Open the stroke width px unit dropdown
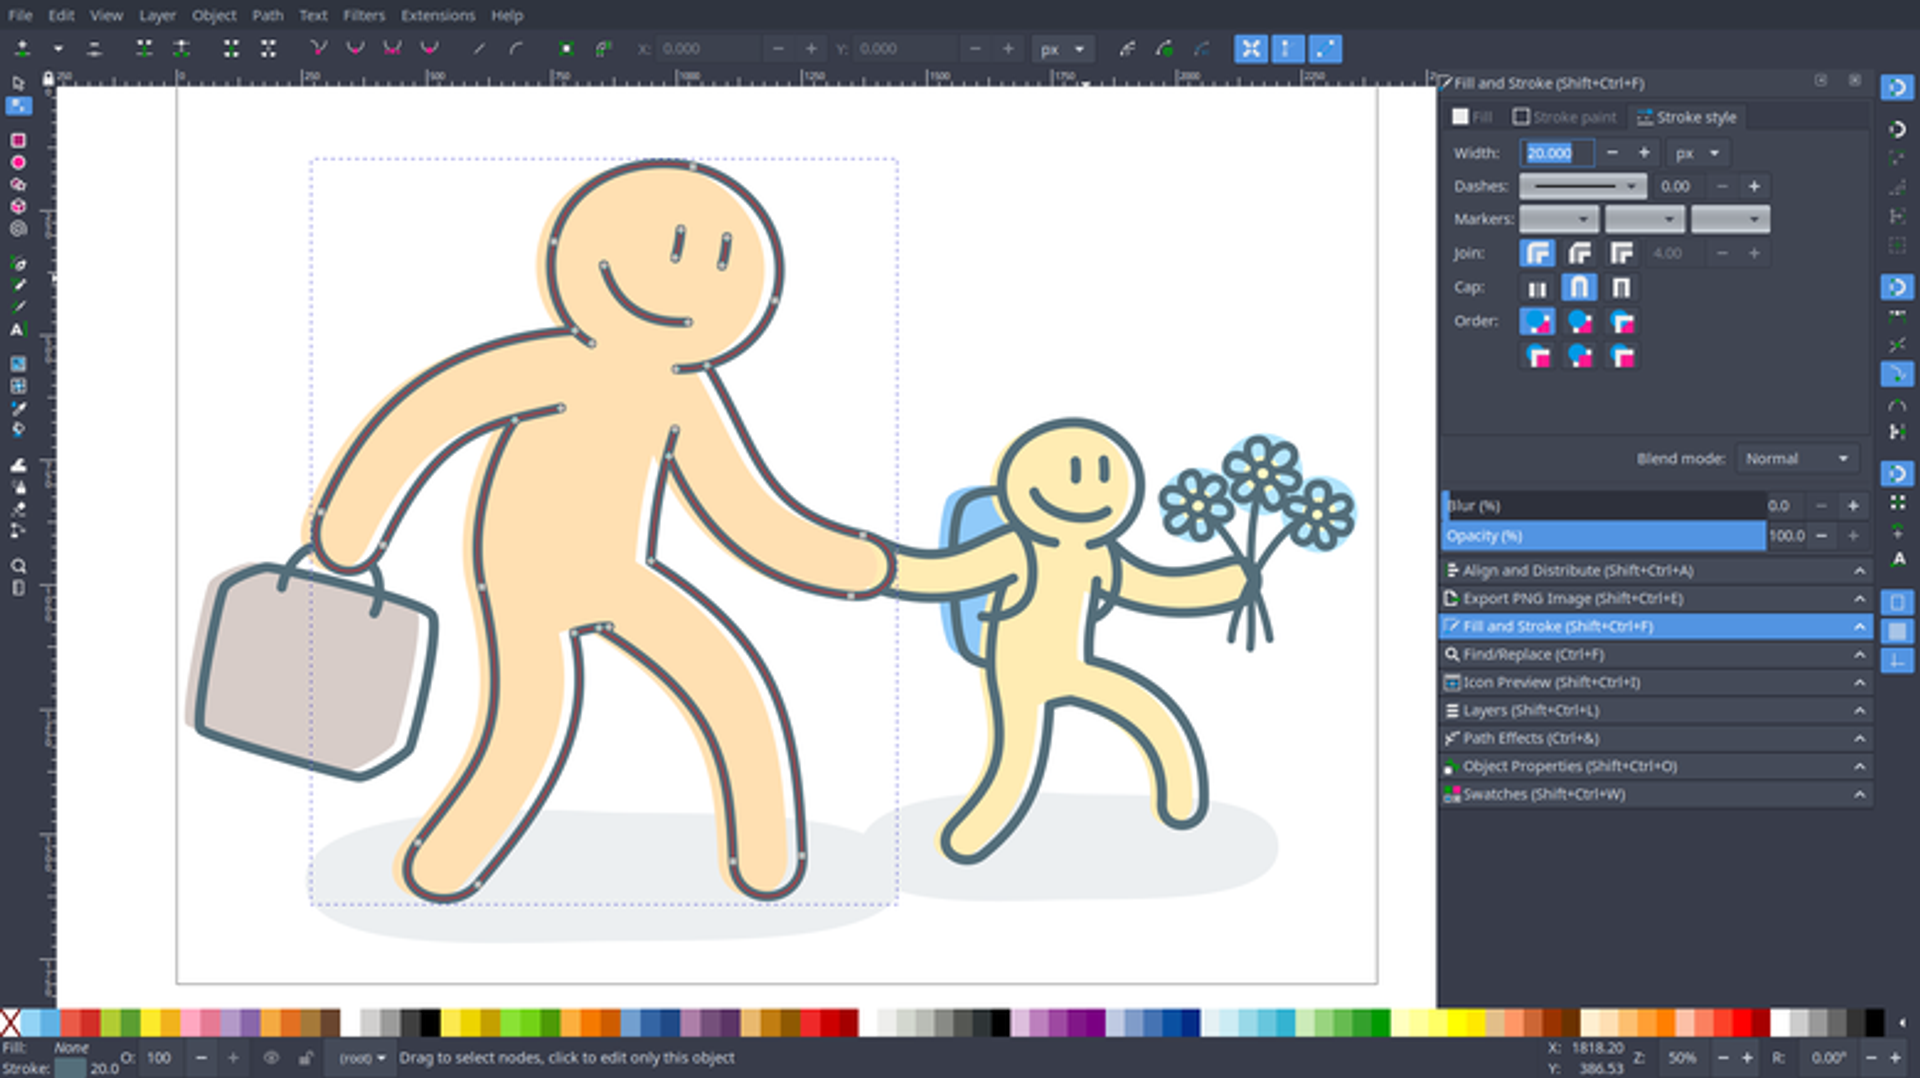The height and width of the screenshot is (1078, 1920). [1697, 154]
